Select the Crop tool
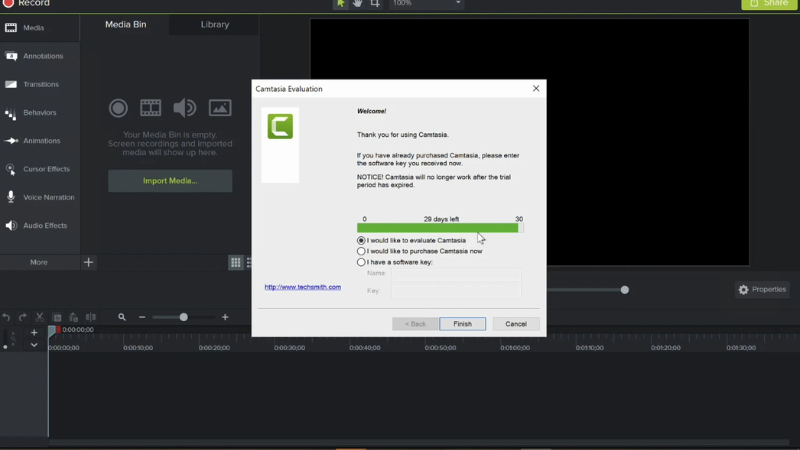 coord(375,4)
